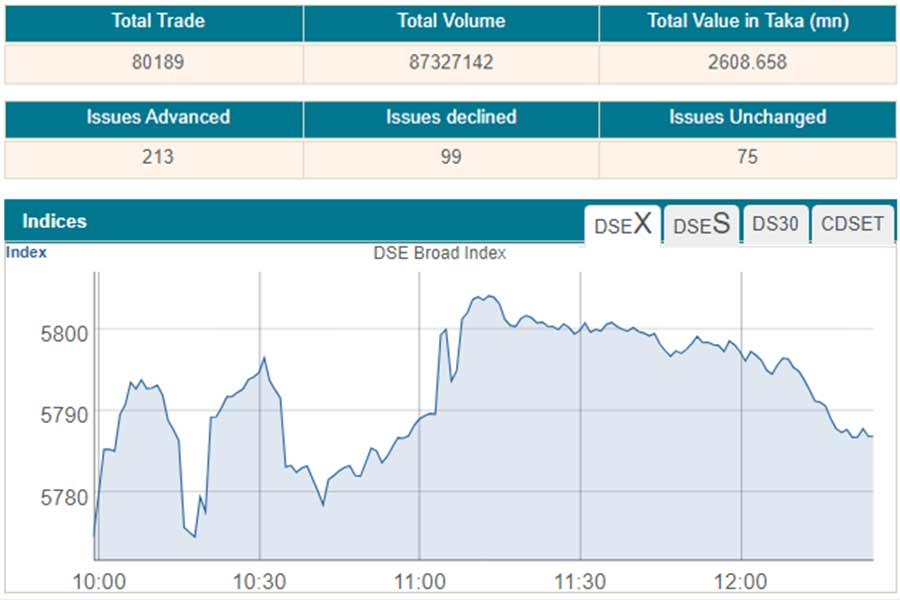900x600 pixels.
Task: Select the Issues Advanced header
Action: click(158, 117)
